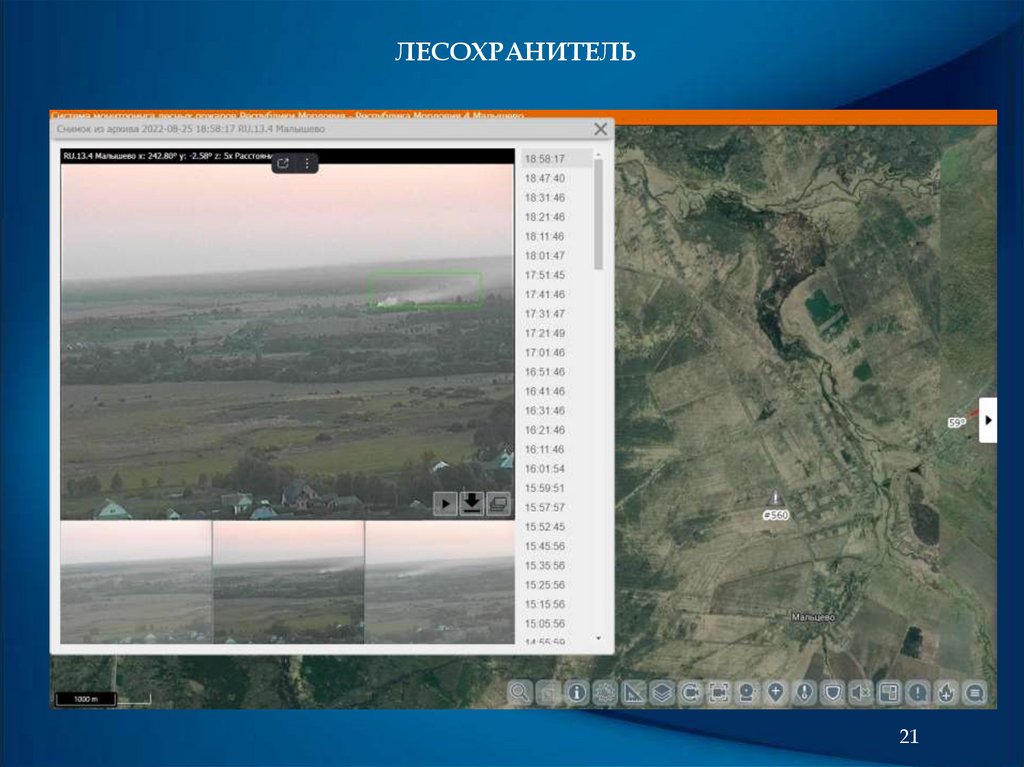Screen dimensions: 1024x767
Task: Select the 17:51:45 archive timestamp
Action: click(545, 275)
